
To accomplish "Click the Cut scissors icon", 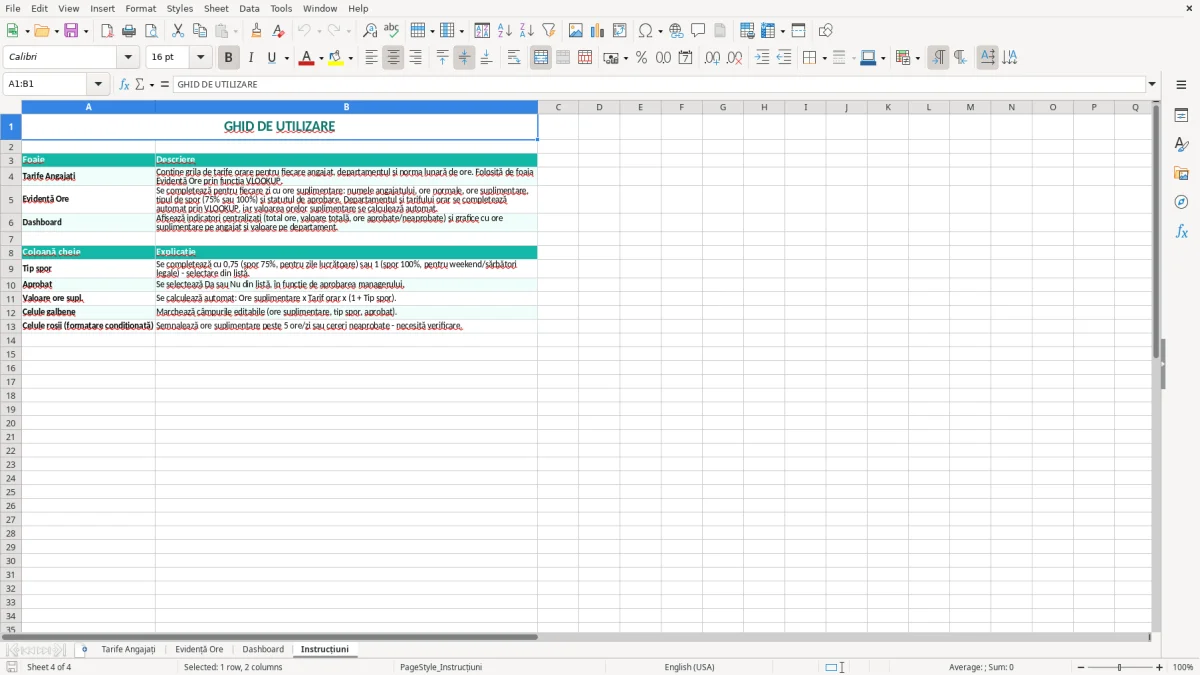I will pos(178,31).
